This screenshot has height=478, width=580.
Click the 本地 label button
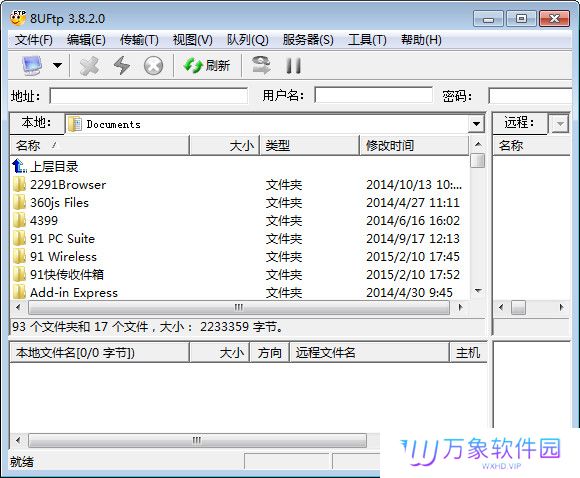36,122
